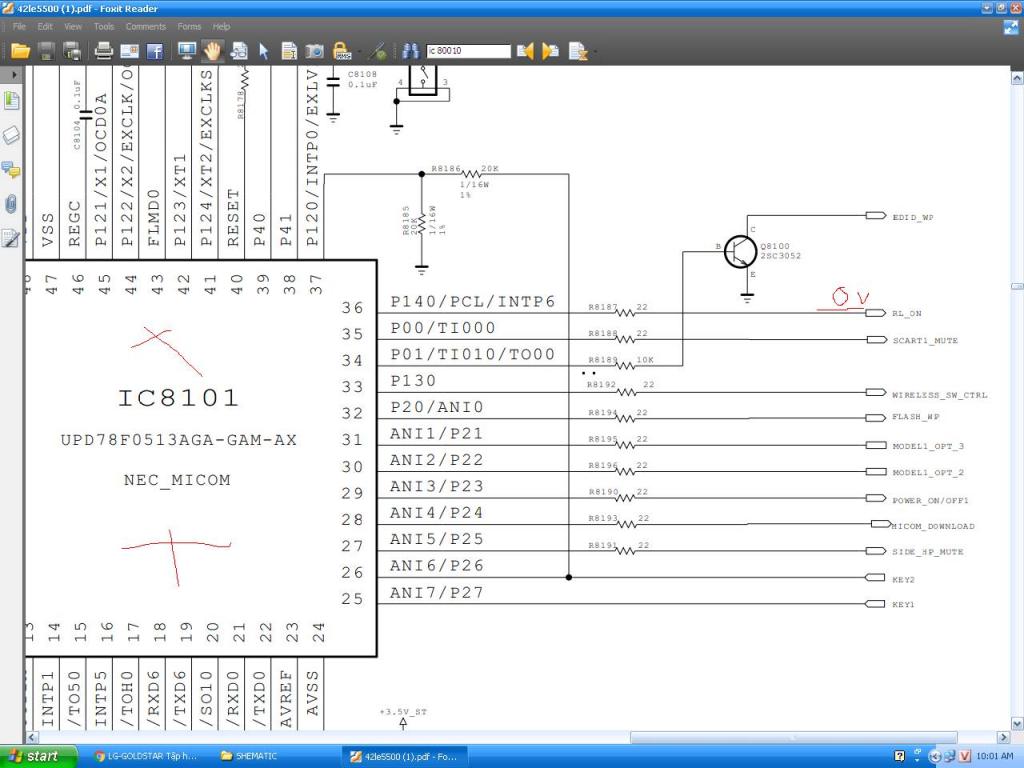Jump to next search result

point(550,51)
